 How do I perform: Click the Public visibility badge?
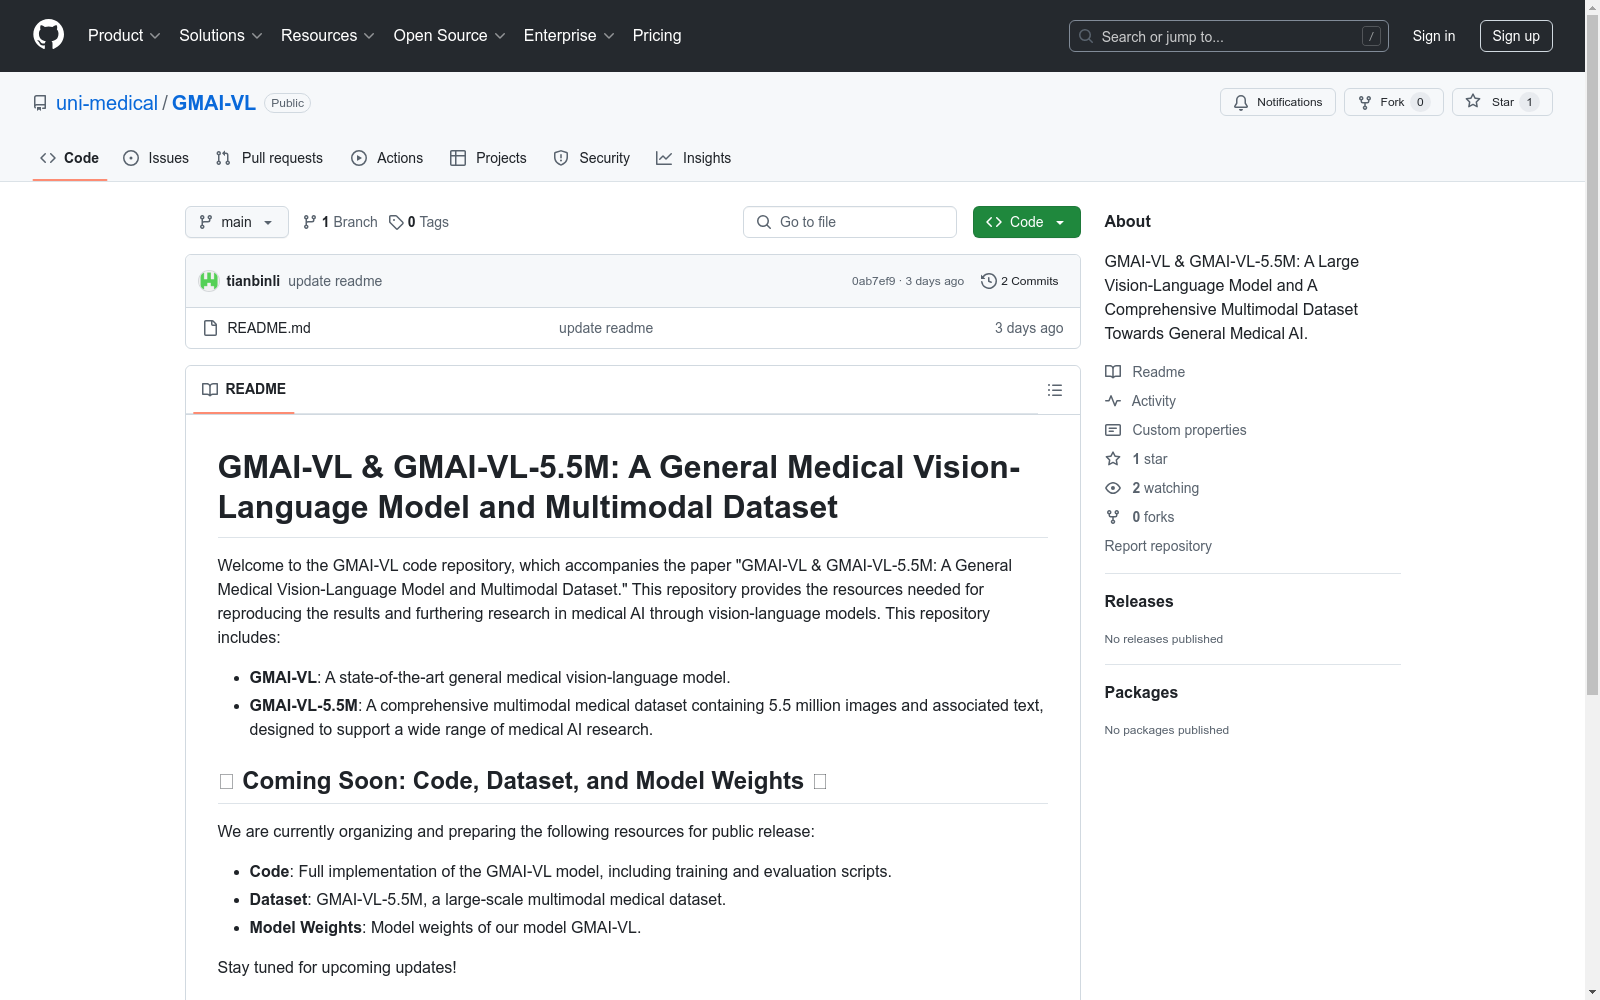(x=287, y=103)
